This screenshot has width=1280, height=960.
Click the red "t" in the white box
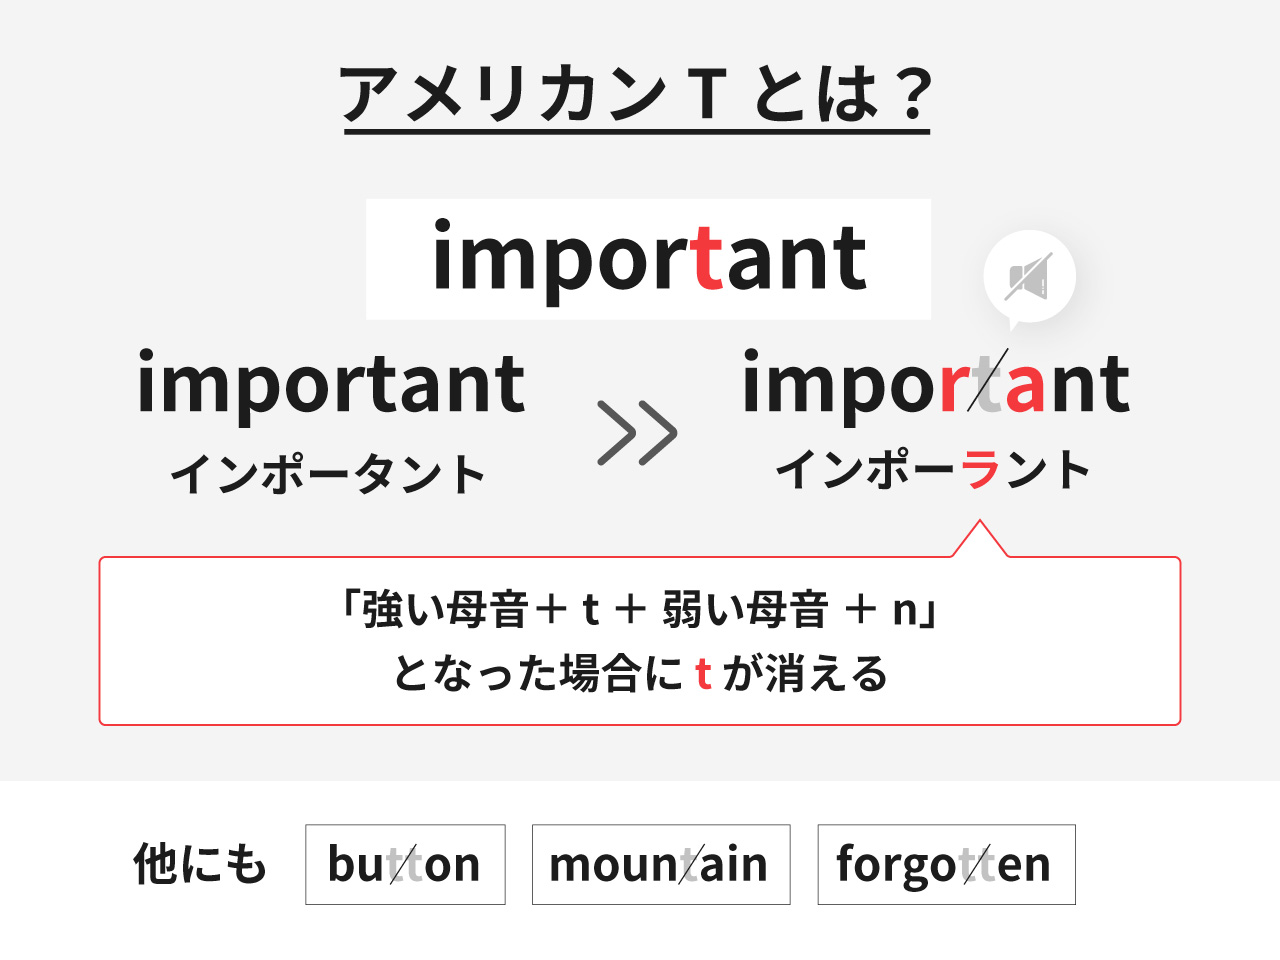pyautogui.click(x=707, y=259)
